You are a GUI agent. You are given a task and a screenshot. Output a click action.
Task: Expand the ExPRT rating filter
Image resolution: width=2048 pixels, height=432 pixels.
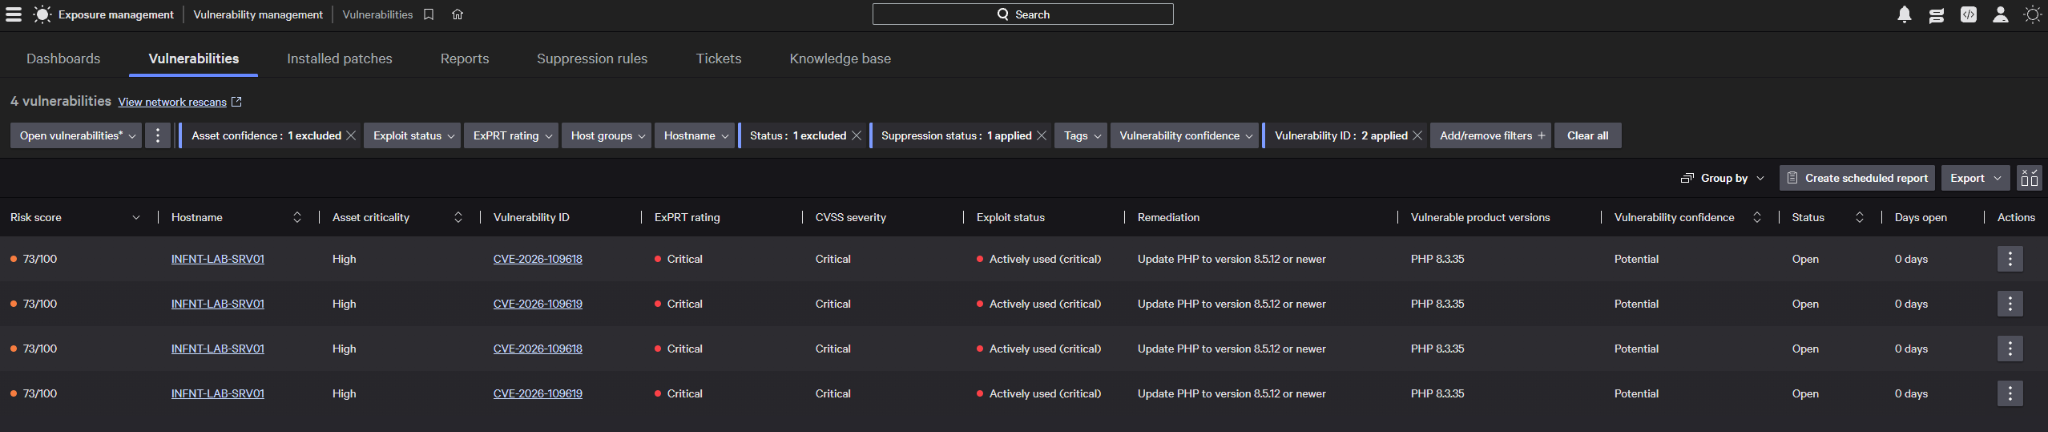pos(513,135)
